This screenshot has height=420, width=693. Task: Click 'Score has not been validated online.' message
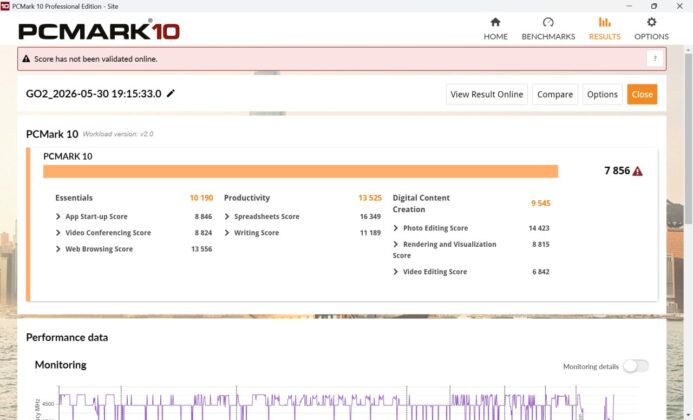95,59
